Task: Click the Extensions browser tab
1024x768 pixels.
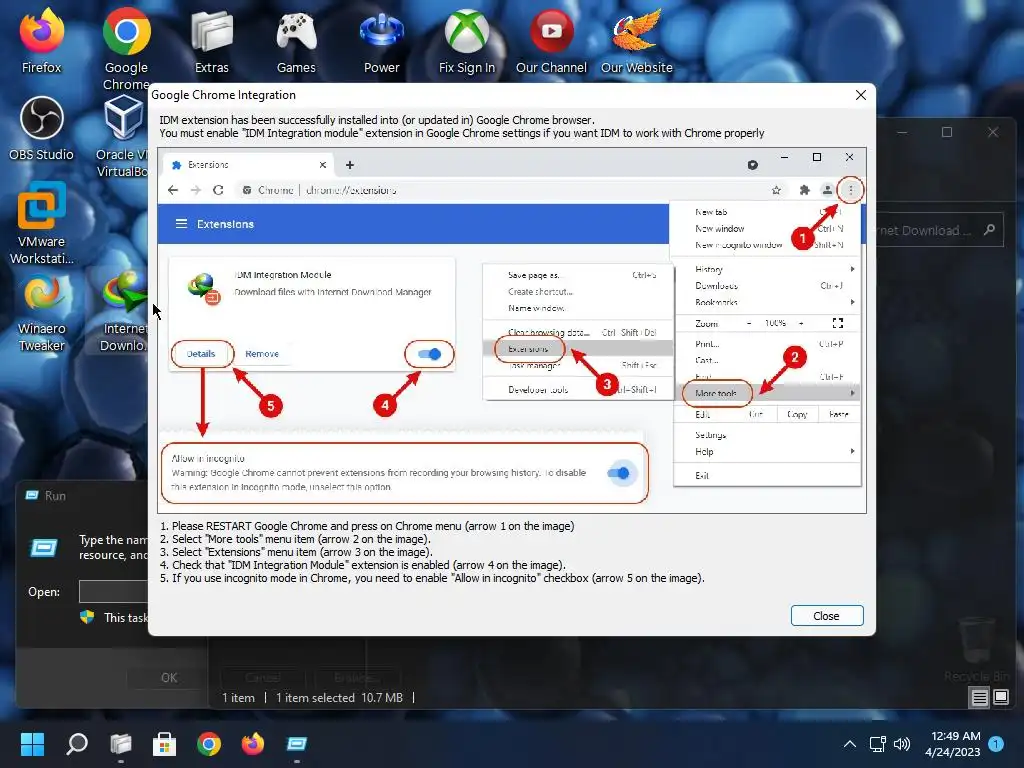Action: pos(248,165)
